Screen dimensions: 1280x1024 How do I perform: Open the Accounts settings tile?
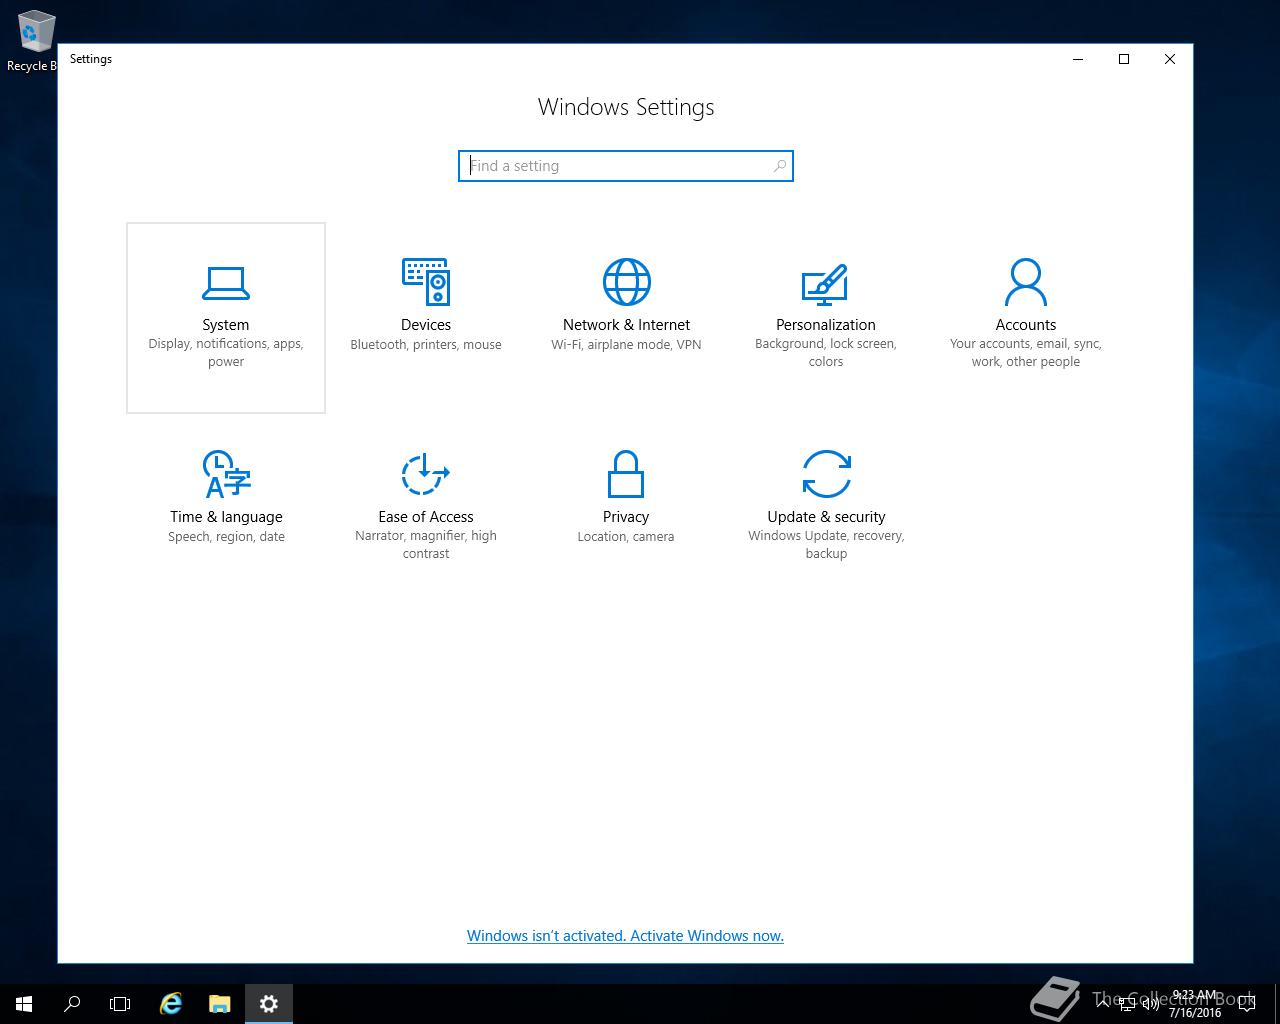point(1026,317)
